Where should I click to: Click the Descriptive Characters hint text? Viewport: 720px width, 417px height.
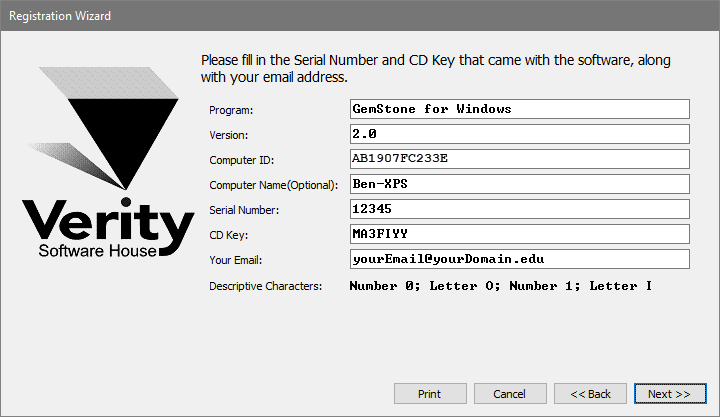click(500, 286)
